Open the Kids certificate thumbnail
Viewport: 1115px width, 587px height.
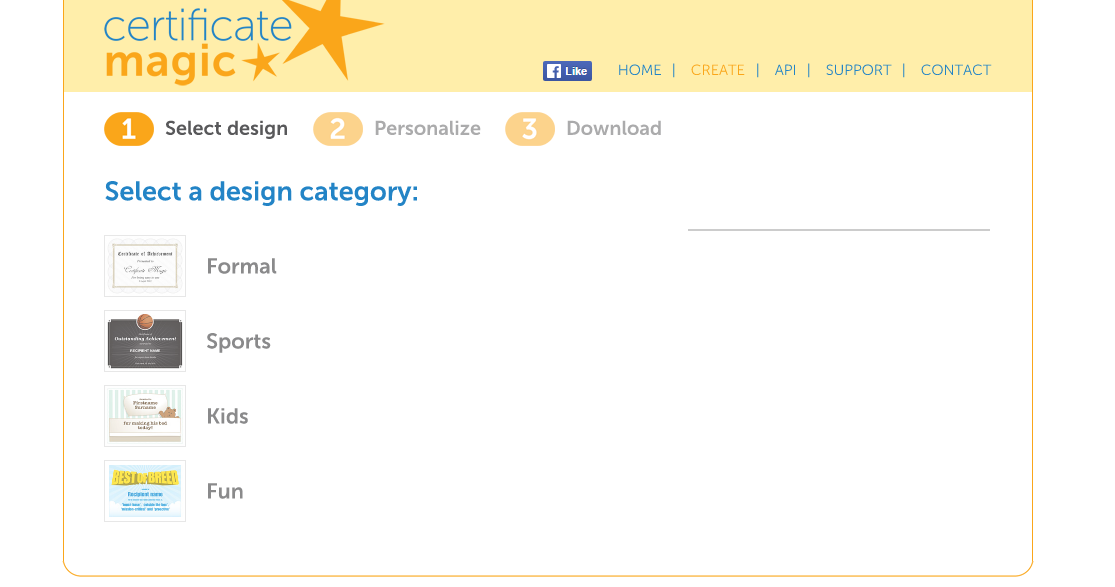[x=145, y=416]
